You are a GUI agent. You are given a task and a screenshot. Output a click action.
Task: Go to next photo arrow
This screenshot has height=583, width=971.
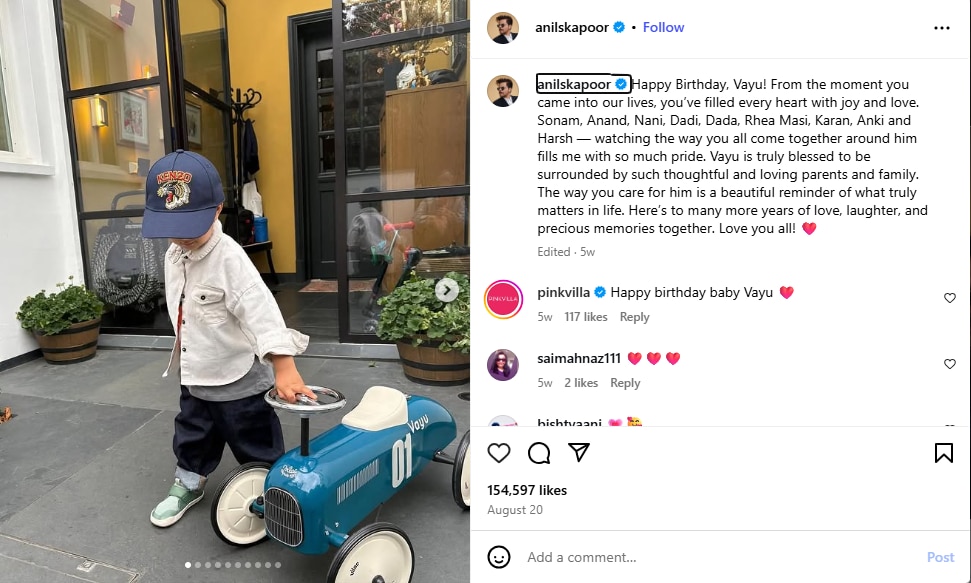point(446,290)
